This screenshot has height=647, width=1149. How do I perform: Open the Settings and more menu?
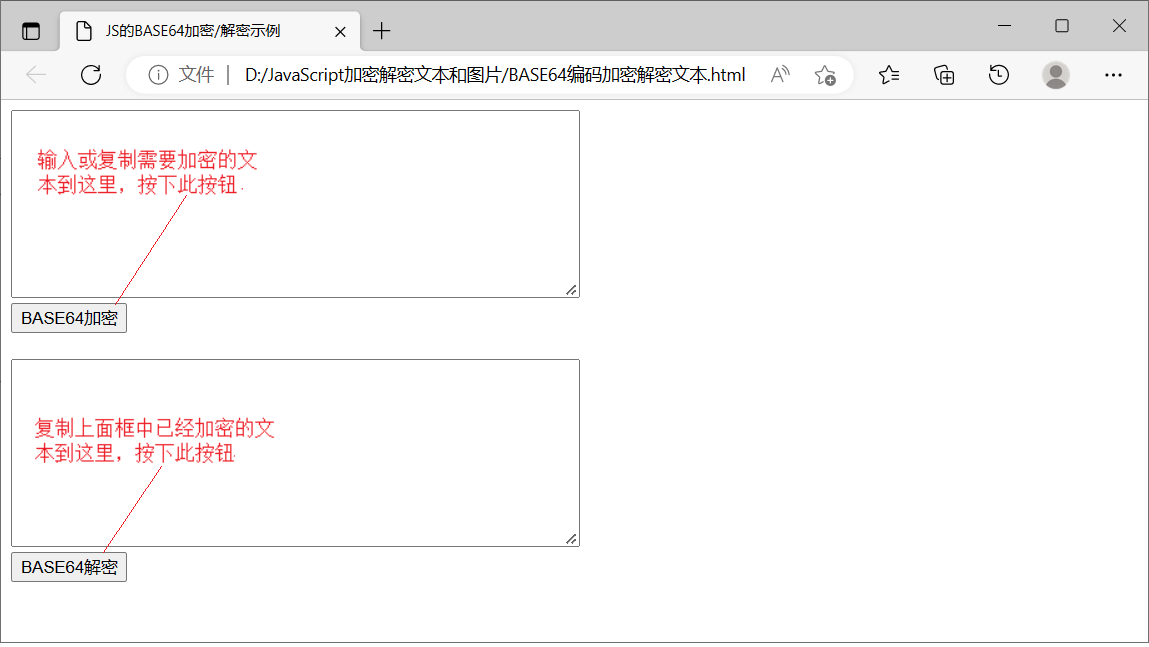click(1113, 74)
